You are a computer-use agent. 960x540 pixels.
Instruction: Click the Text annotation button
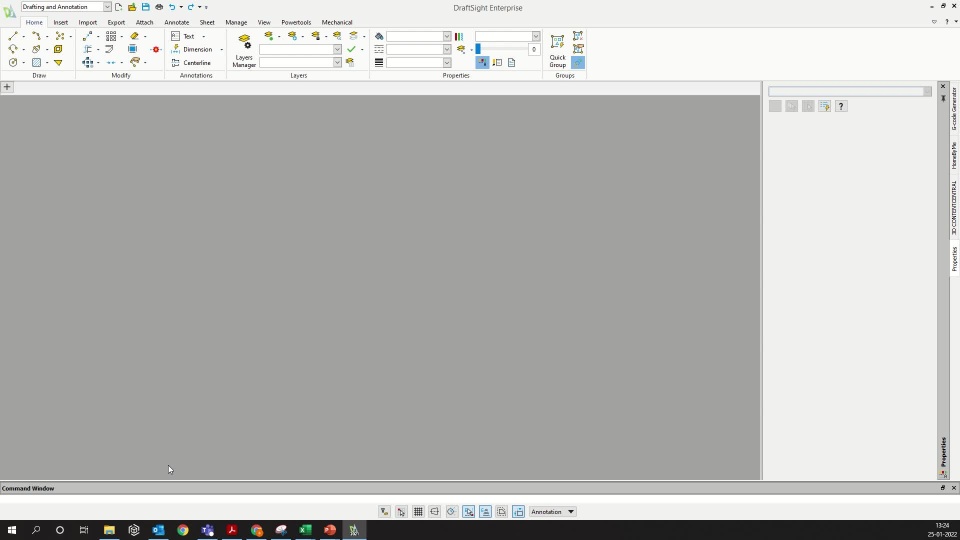click(x=183, y=36)
